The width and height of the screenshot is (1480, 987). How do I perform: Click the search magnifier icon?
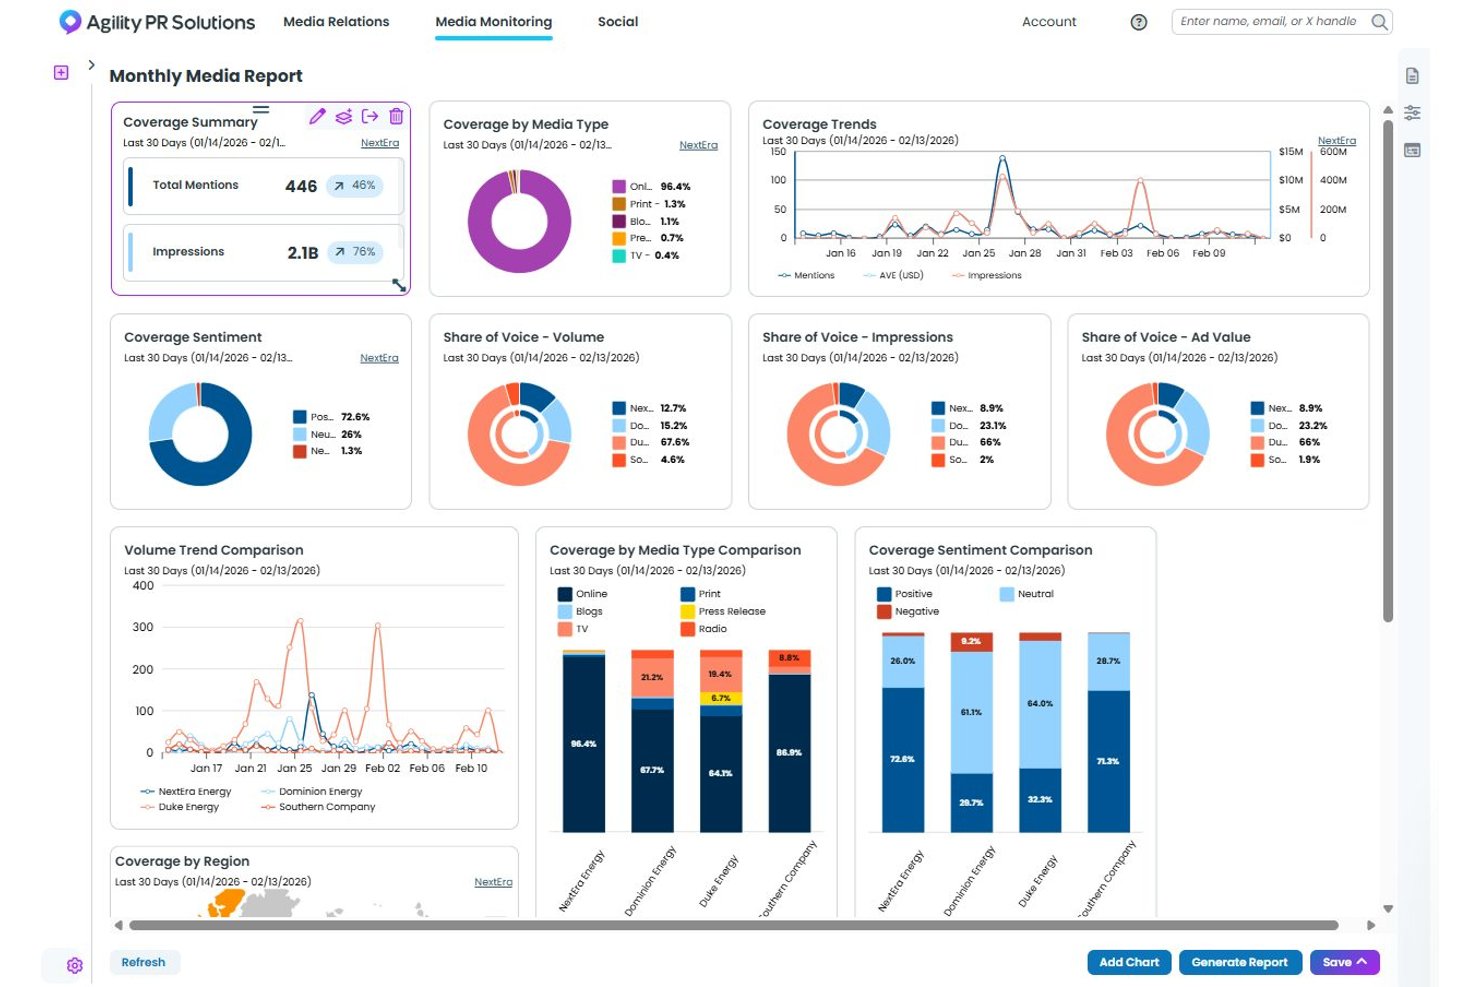coord(1379,21)
